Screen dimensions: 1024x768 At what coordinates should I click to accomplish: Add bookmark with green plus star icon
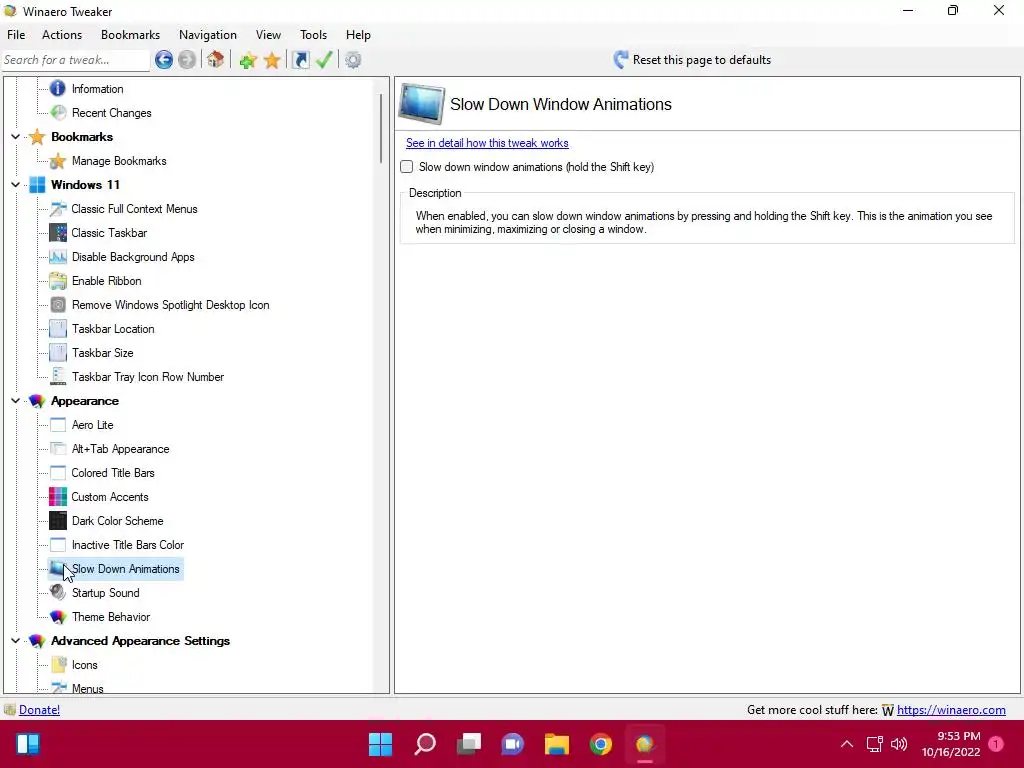tap(248, 61)
